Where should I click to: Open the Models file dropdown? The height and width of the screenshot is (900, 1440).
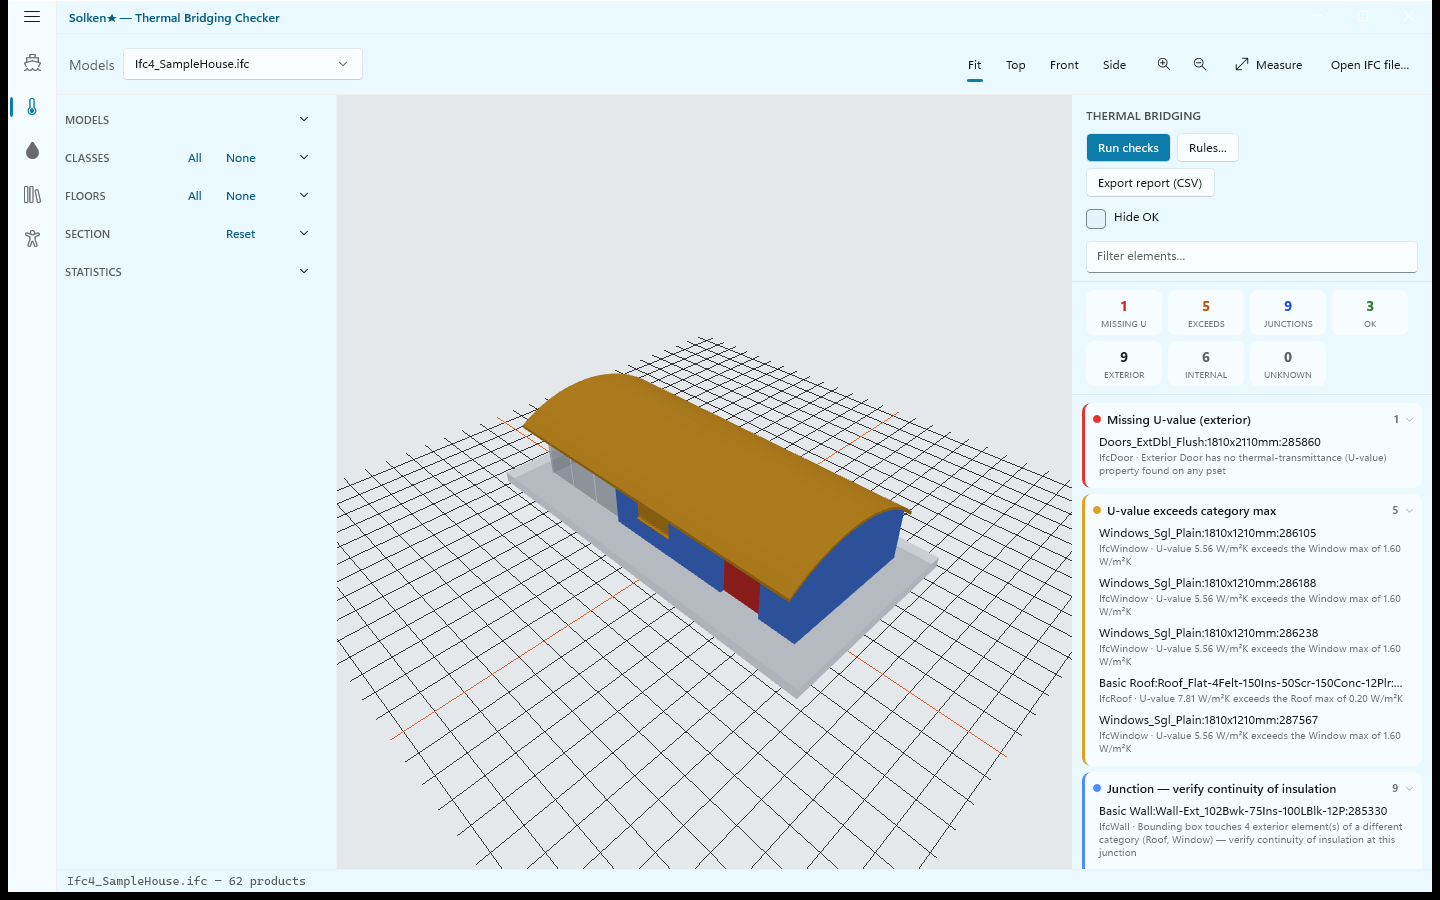coord(242,64)
